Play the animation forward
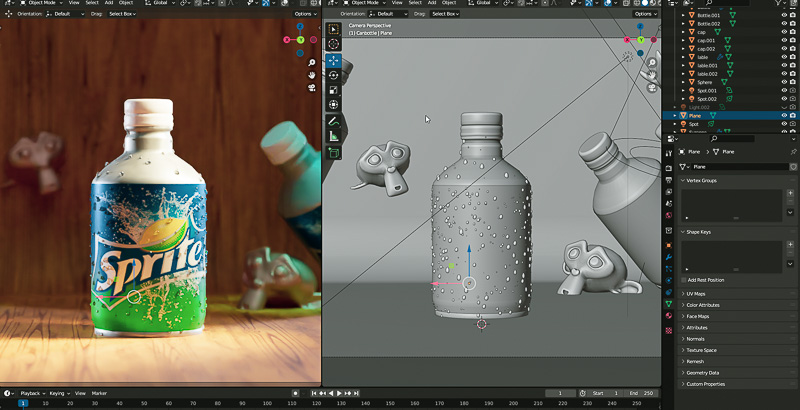800x410 pixels. [x=339, y=393]
